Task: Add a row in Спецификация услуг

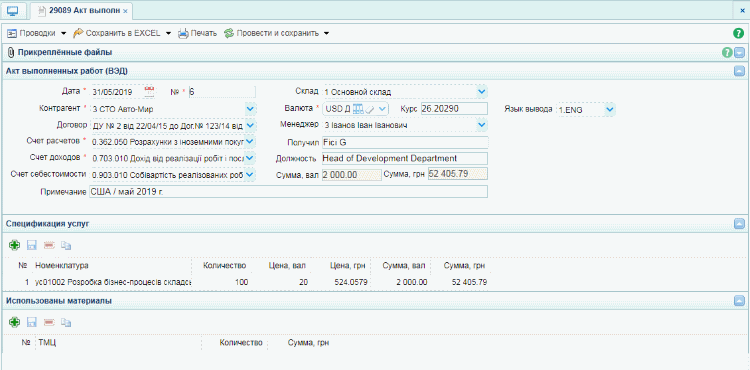Action: 14,246
